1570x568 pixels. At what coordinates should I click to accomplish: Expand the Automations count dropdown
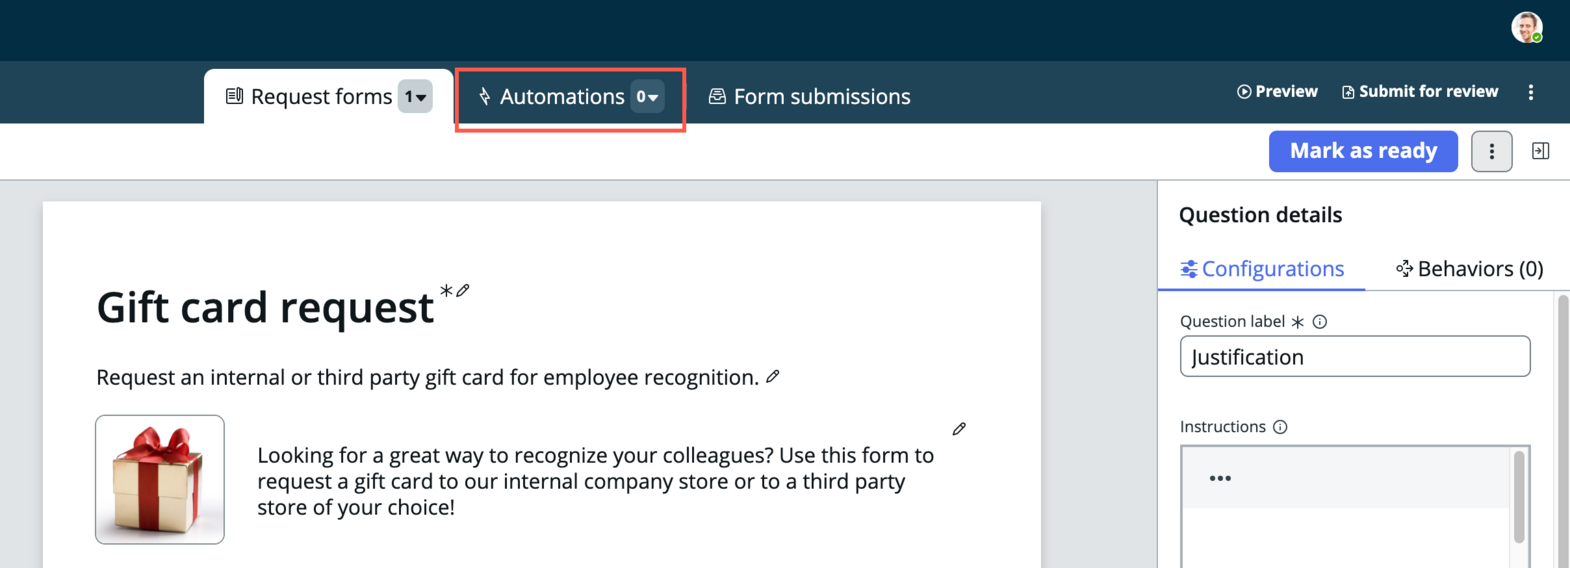click(647, 97)
